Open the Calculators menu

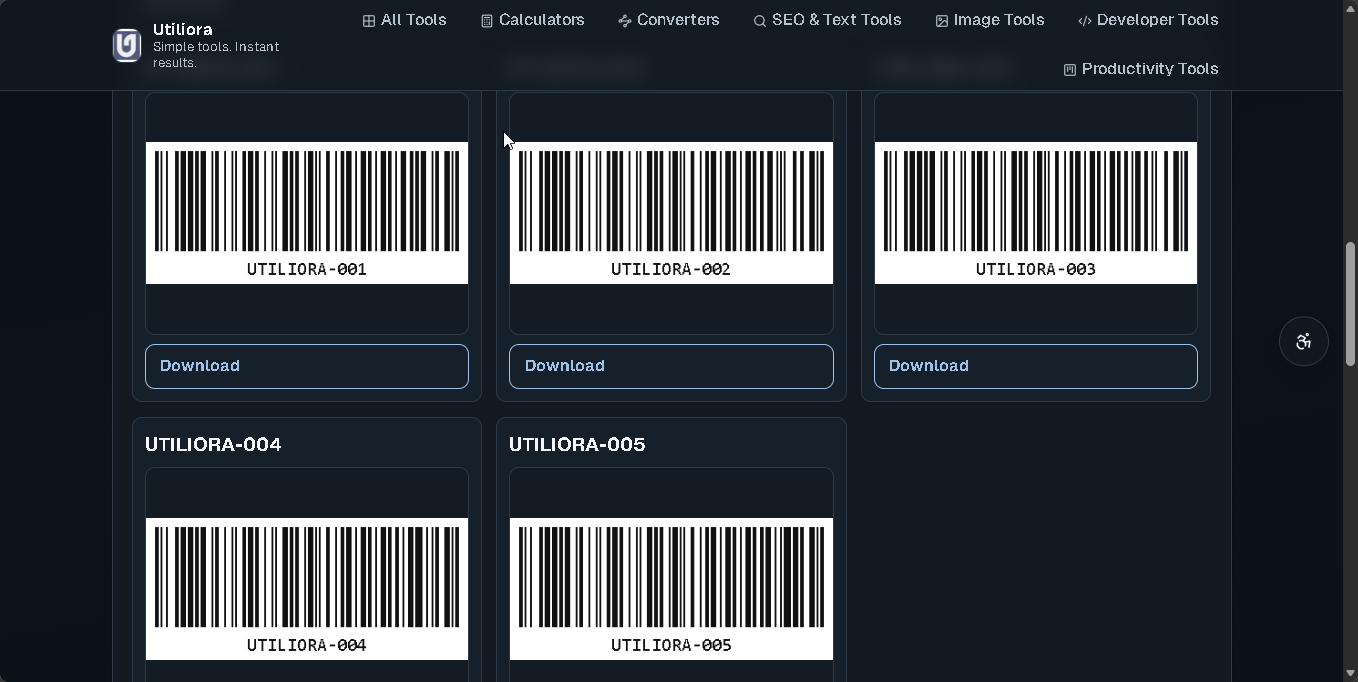(x=533, y=20)
